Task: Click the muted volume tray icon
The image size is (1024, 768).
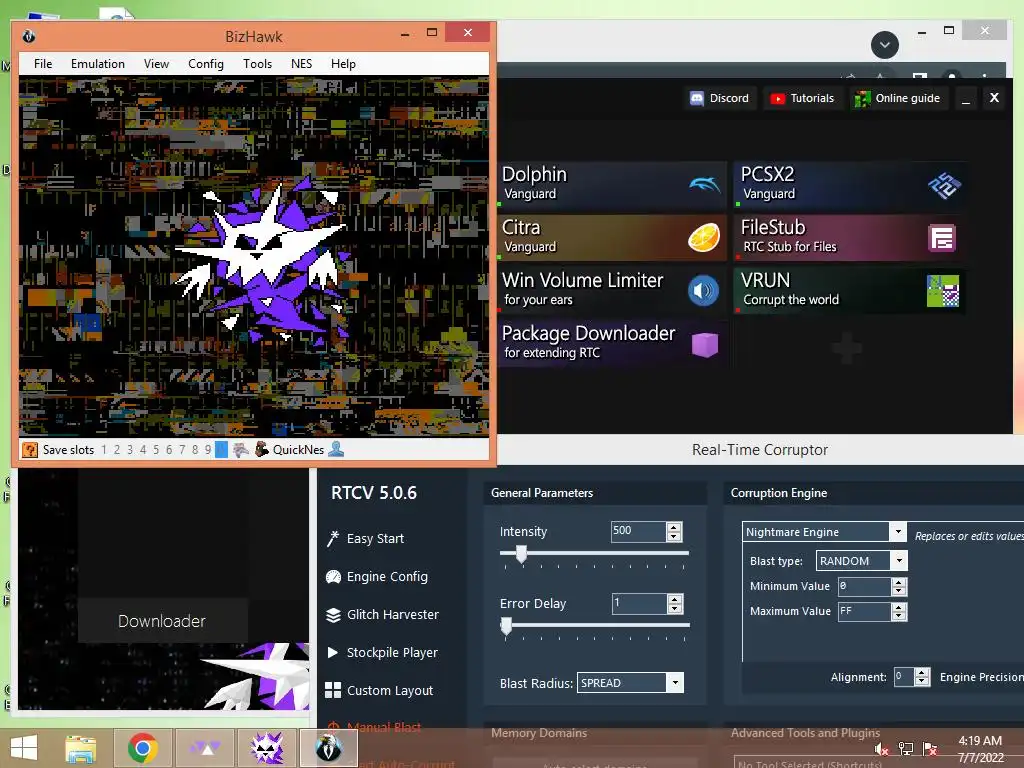Action: click(x=882, y=749)
